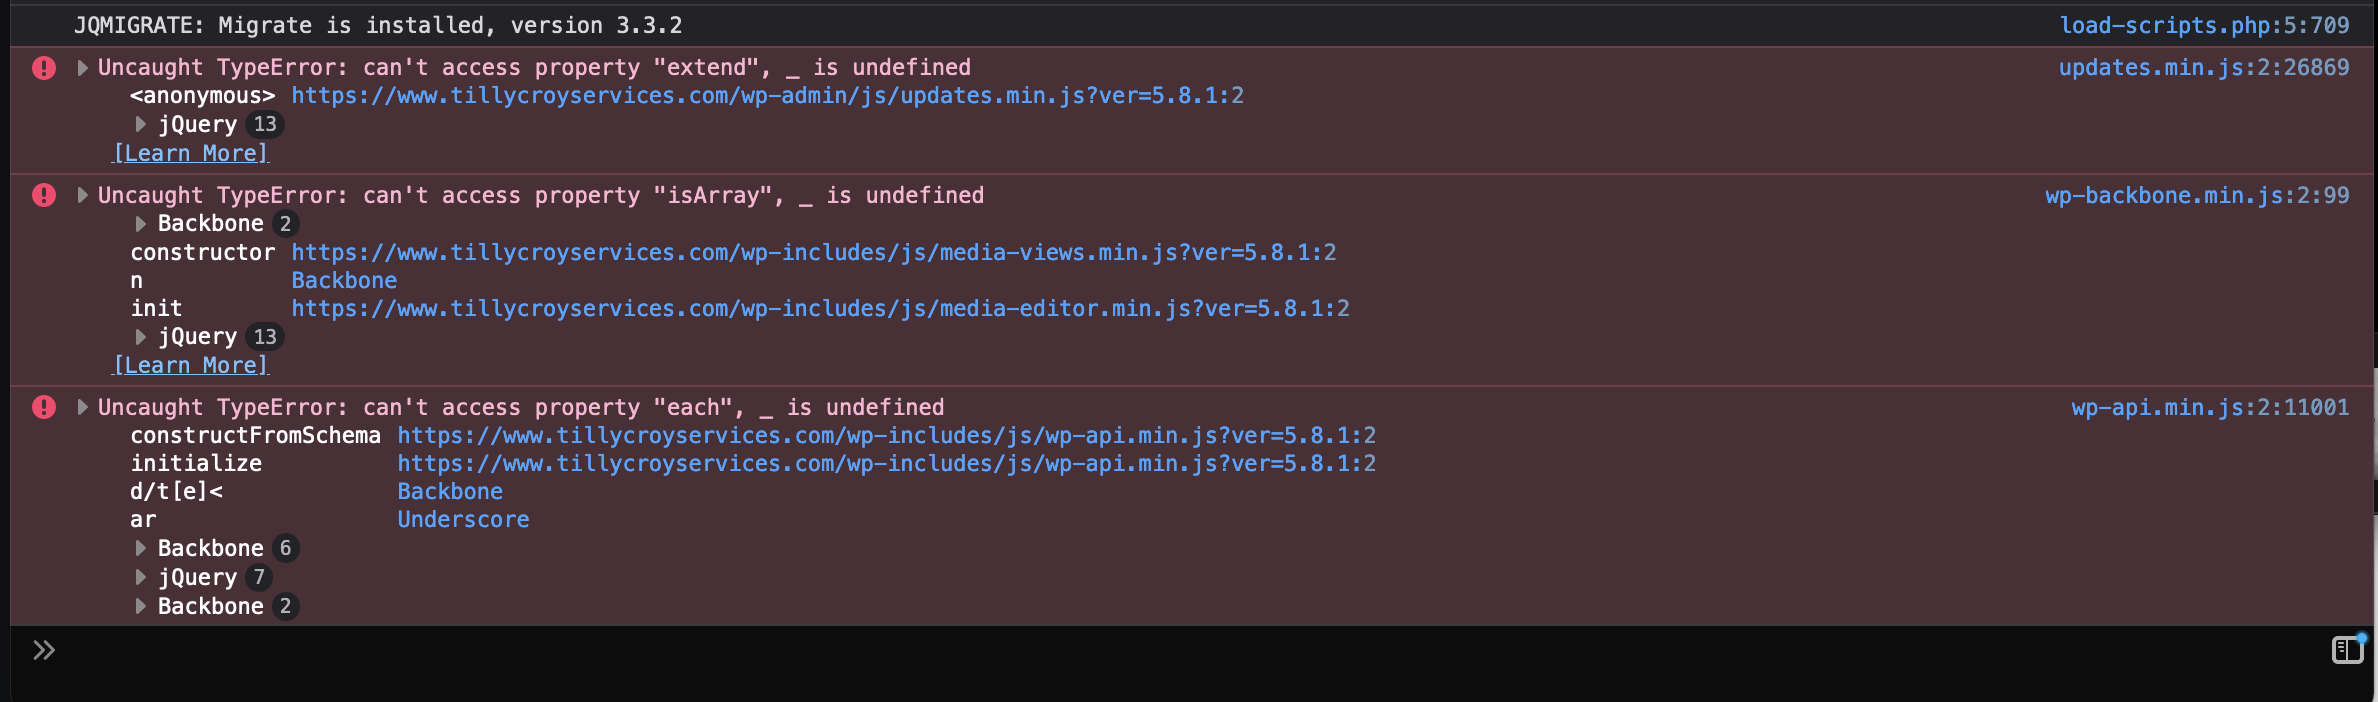The width and height of the screenshot is (2378, 702).
Task: Open the Learn More link under the isArray error
Action: click(191, 365)
